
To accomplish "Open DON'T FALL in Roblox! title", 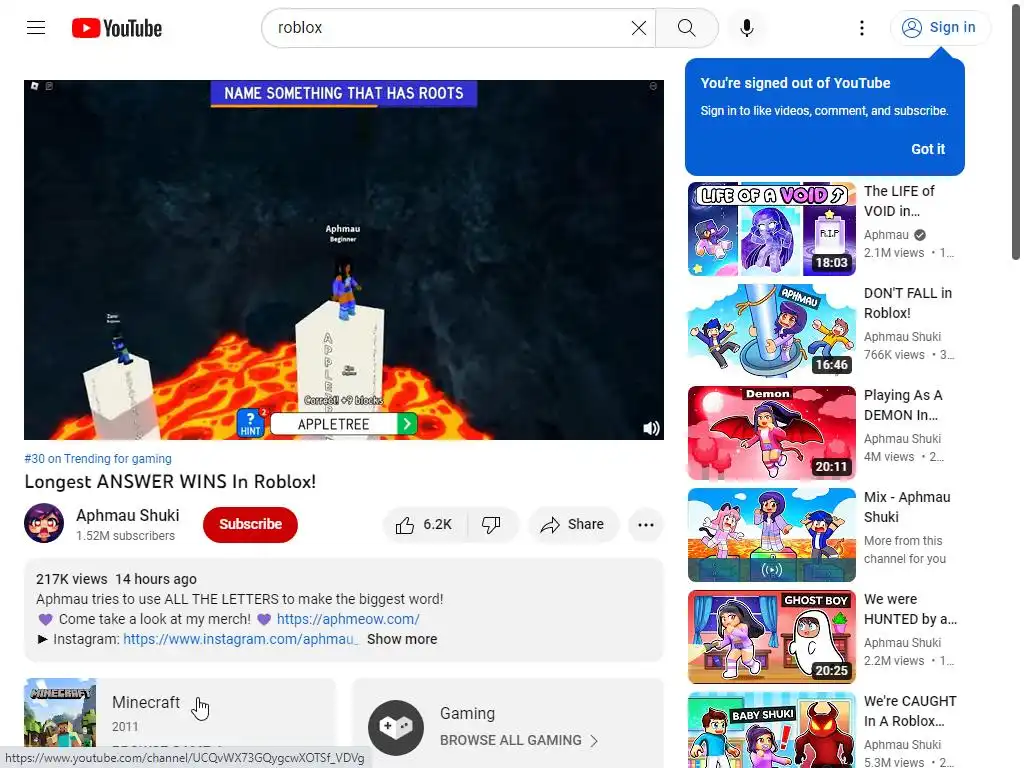I will tap(908, 303).
